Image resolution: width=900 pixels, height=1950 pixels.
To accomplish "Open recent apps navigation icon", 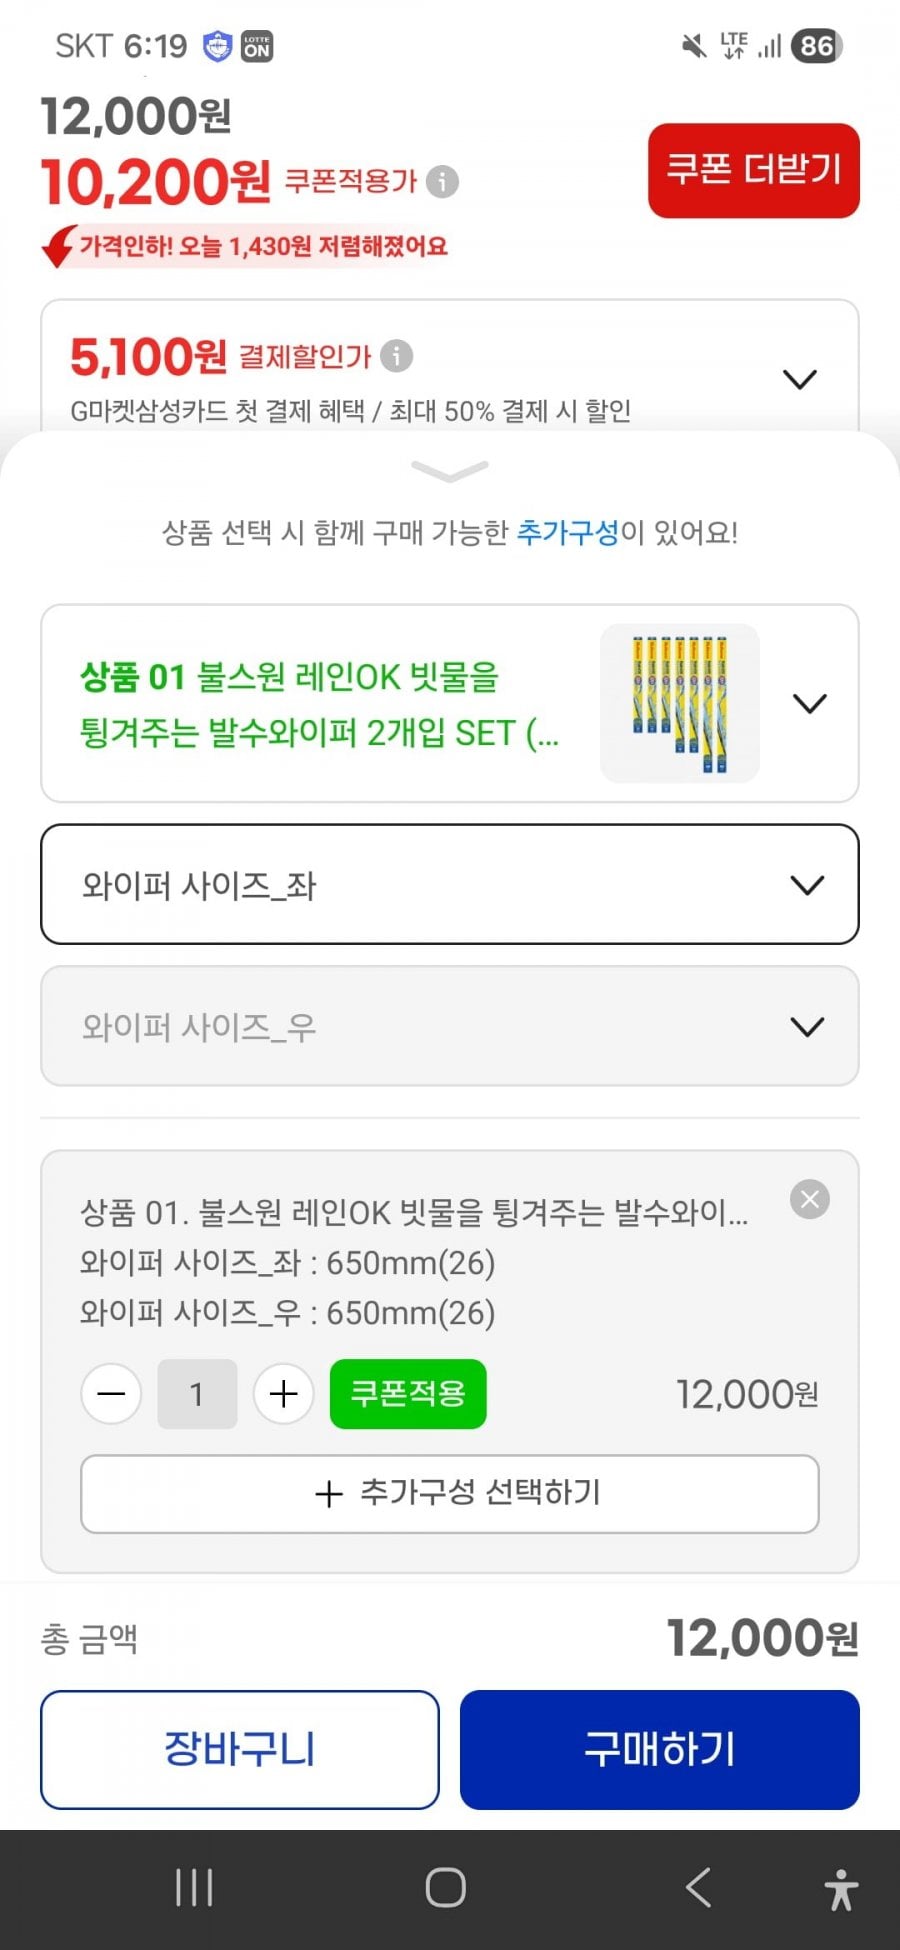I will click(x=194, y=1888).
